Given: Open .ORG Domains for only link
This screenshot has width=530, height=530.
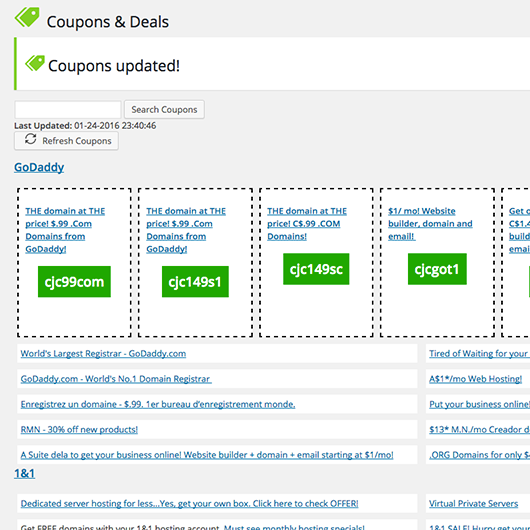Looking at the screenshot, I should pyautogui.click(x=479, y=455).
